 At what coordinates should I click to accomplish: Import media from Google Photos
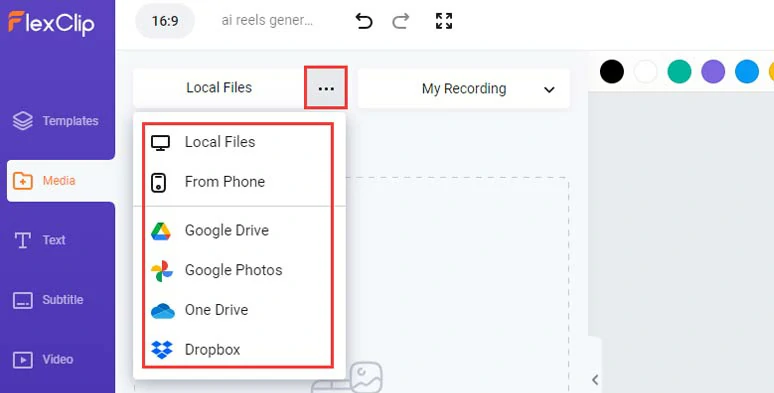[238, 270]
